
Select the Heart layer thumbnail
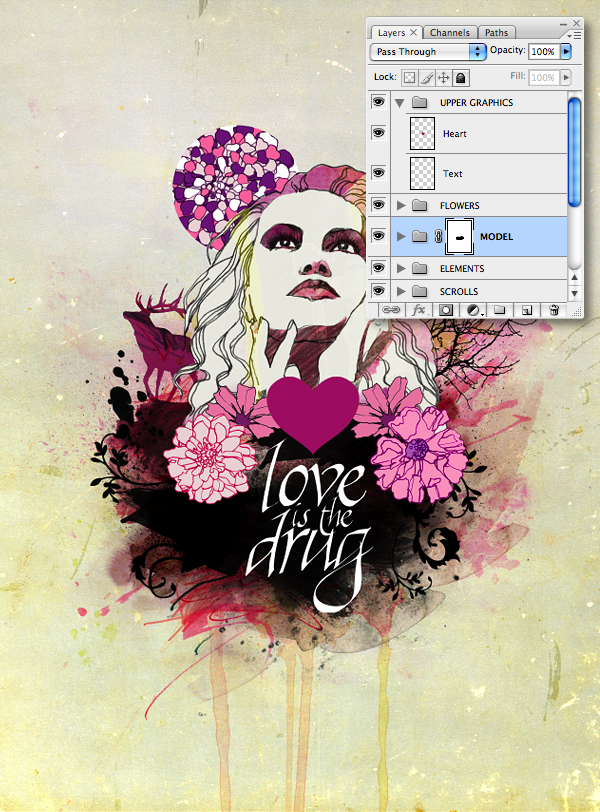(422, 133)
